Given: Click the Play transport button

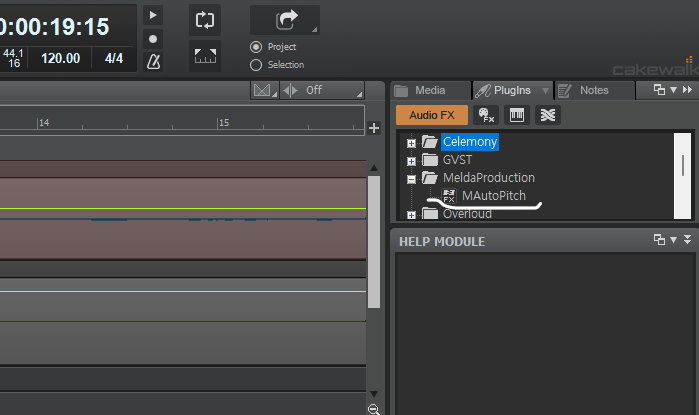Looking at the screenshot, I should click(153, 15).
